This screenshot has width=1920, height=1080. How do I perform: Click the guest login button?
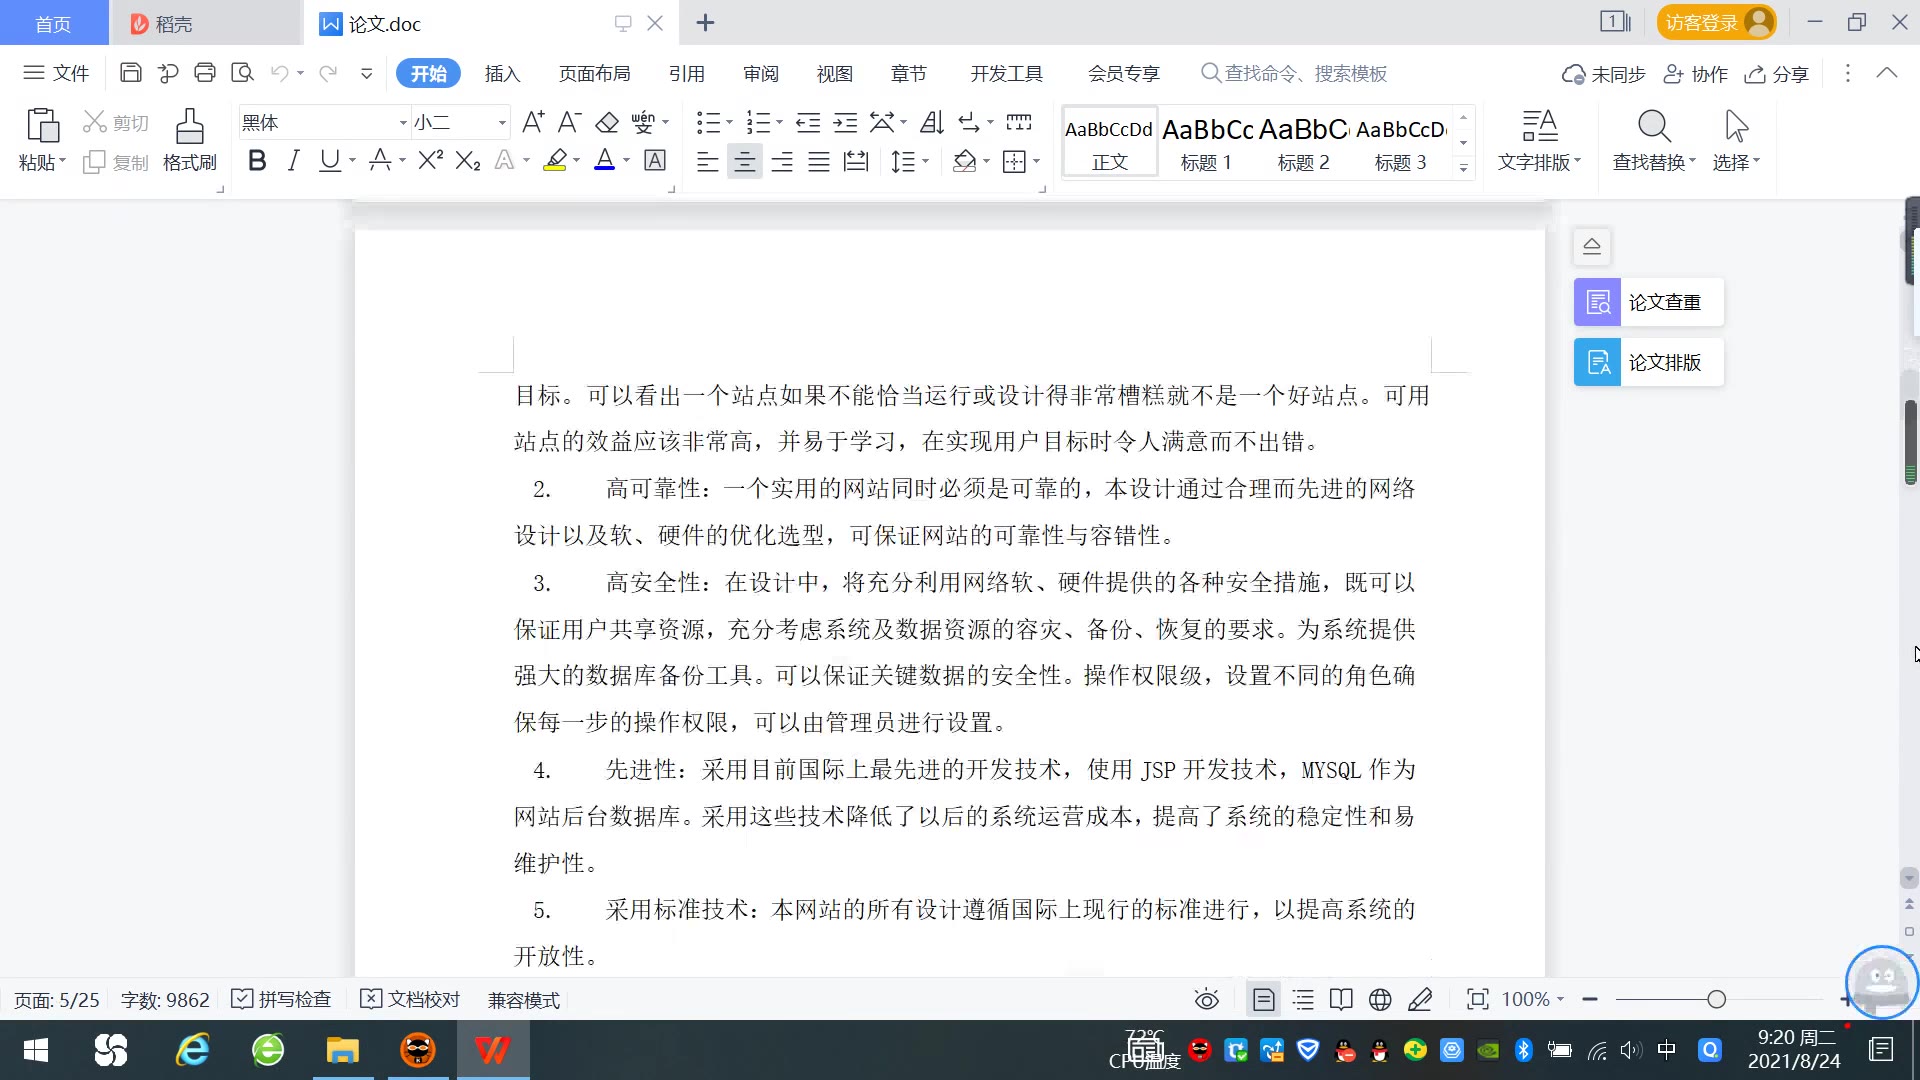pos(1716,22)
